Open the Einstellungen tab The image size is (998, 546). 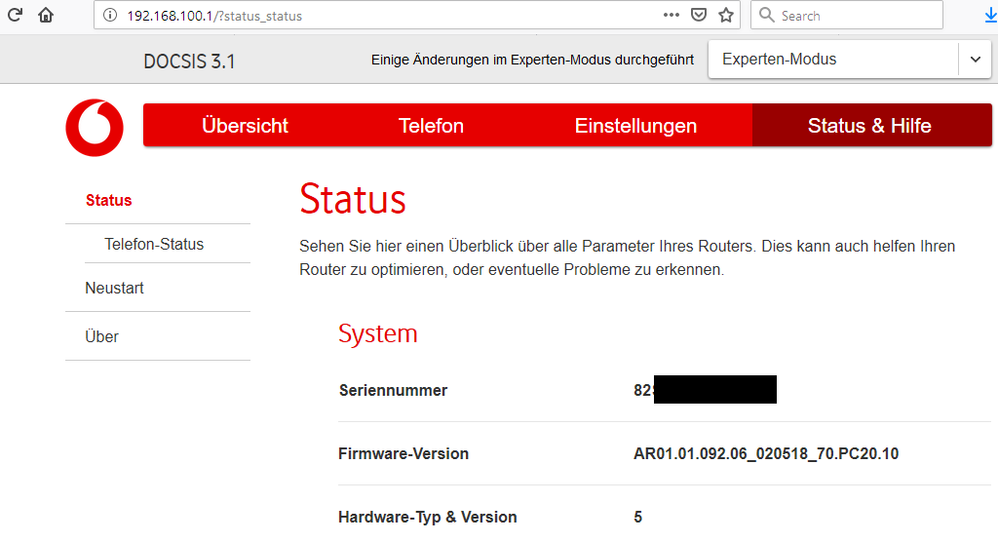pos(636,125)
